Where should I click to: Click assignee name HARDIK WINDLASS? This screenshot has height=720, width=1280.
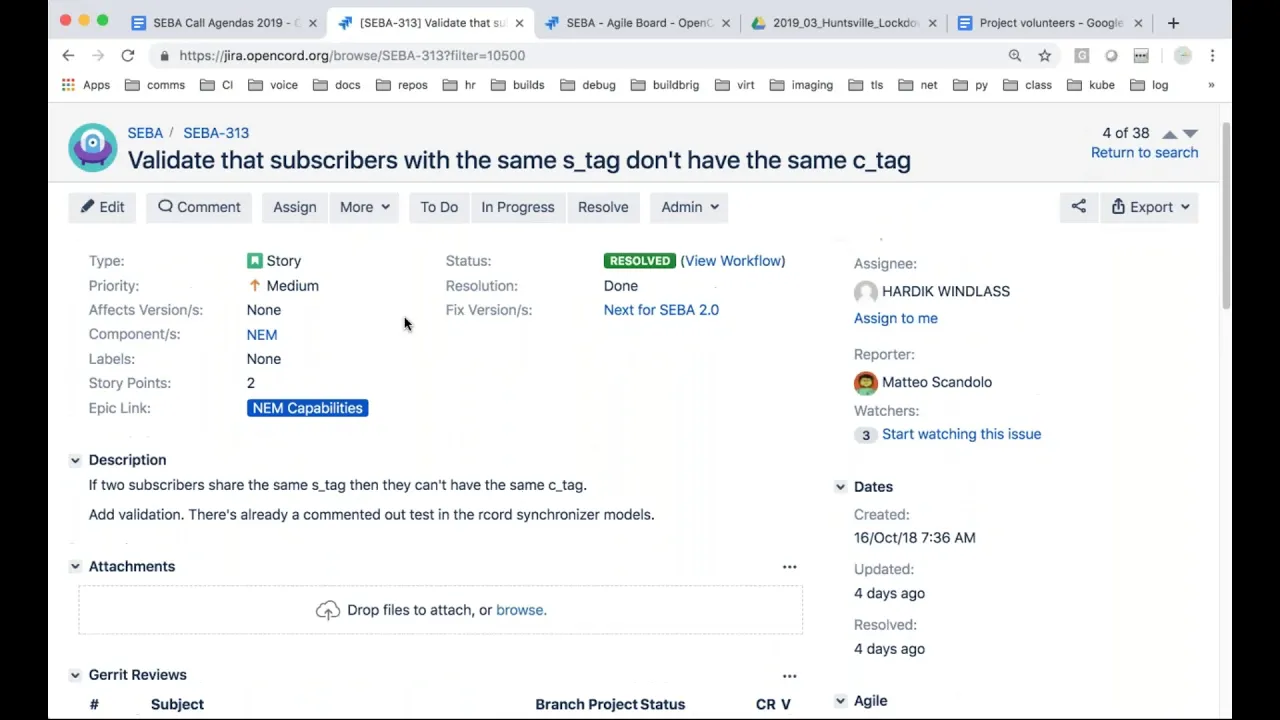pos(946,292)
